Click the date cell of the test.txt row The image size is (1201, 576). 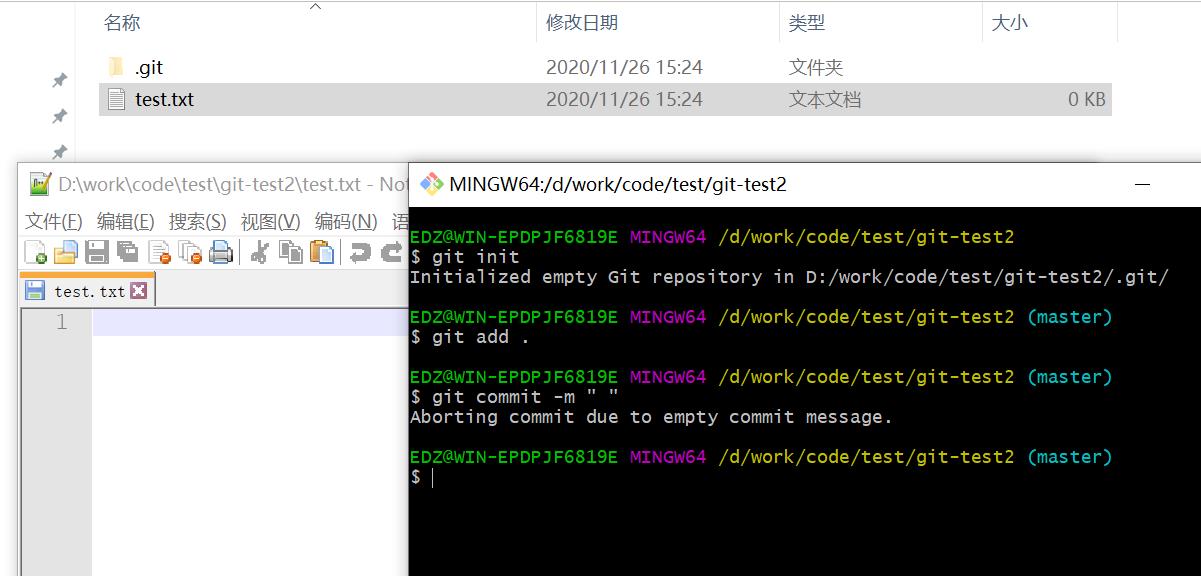624,99
